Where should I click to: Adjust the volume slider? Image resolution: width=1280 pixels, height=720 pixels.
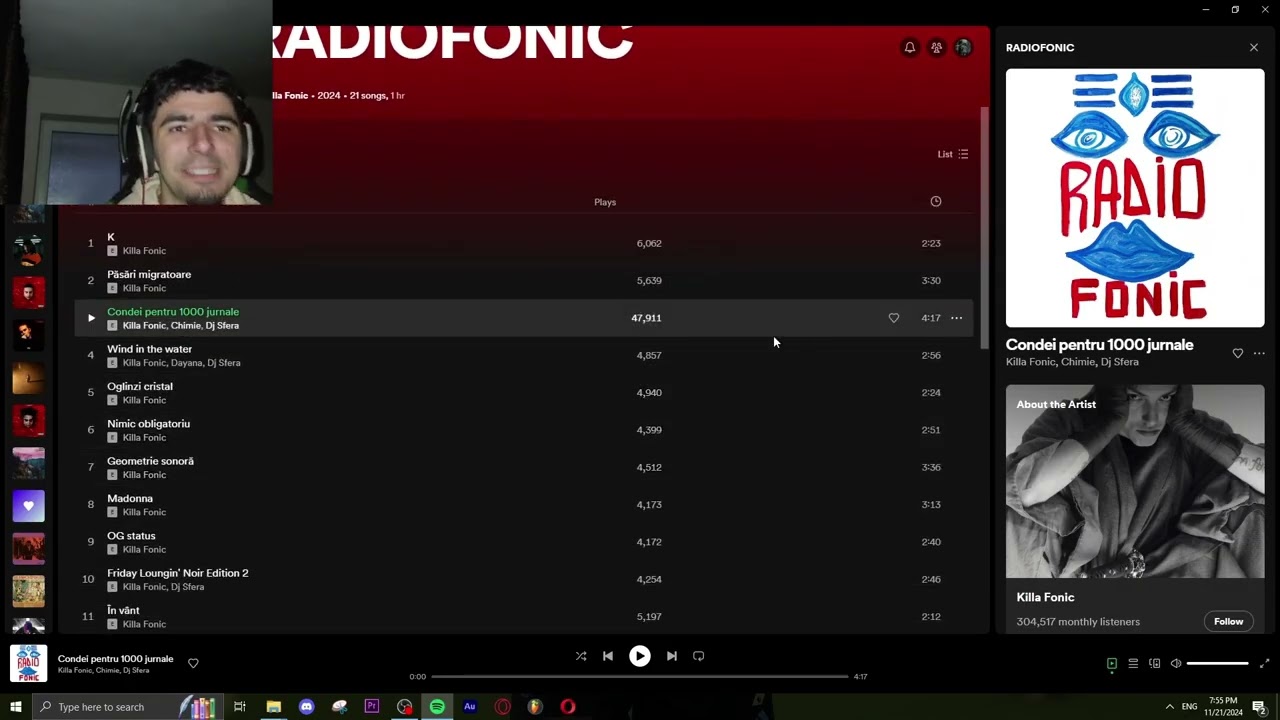[1218, 663]
